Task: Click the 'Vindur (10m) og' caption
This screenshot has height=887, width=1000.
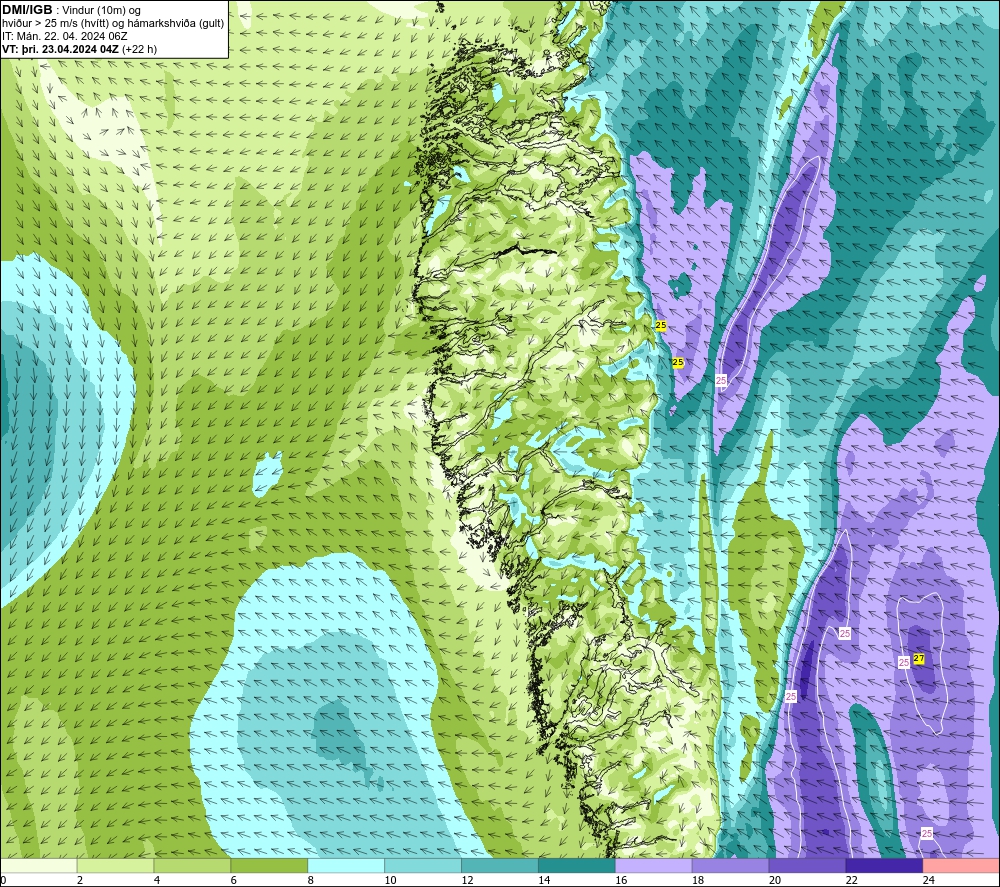Action: tap(101, 10)
